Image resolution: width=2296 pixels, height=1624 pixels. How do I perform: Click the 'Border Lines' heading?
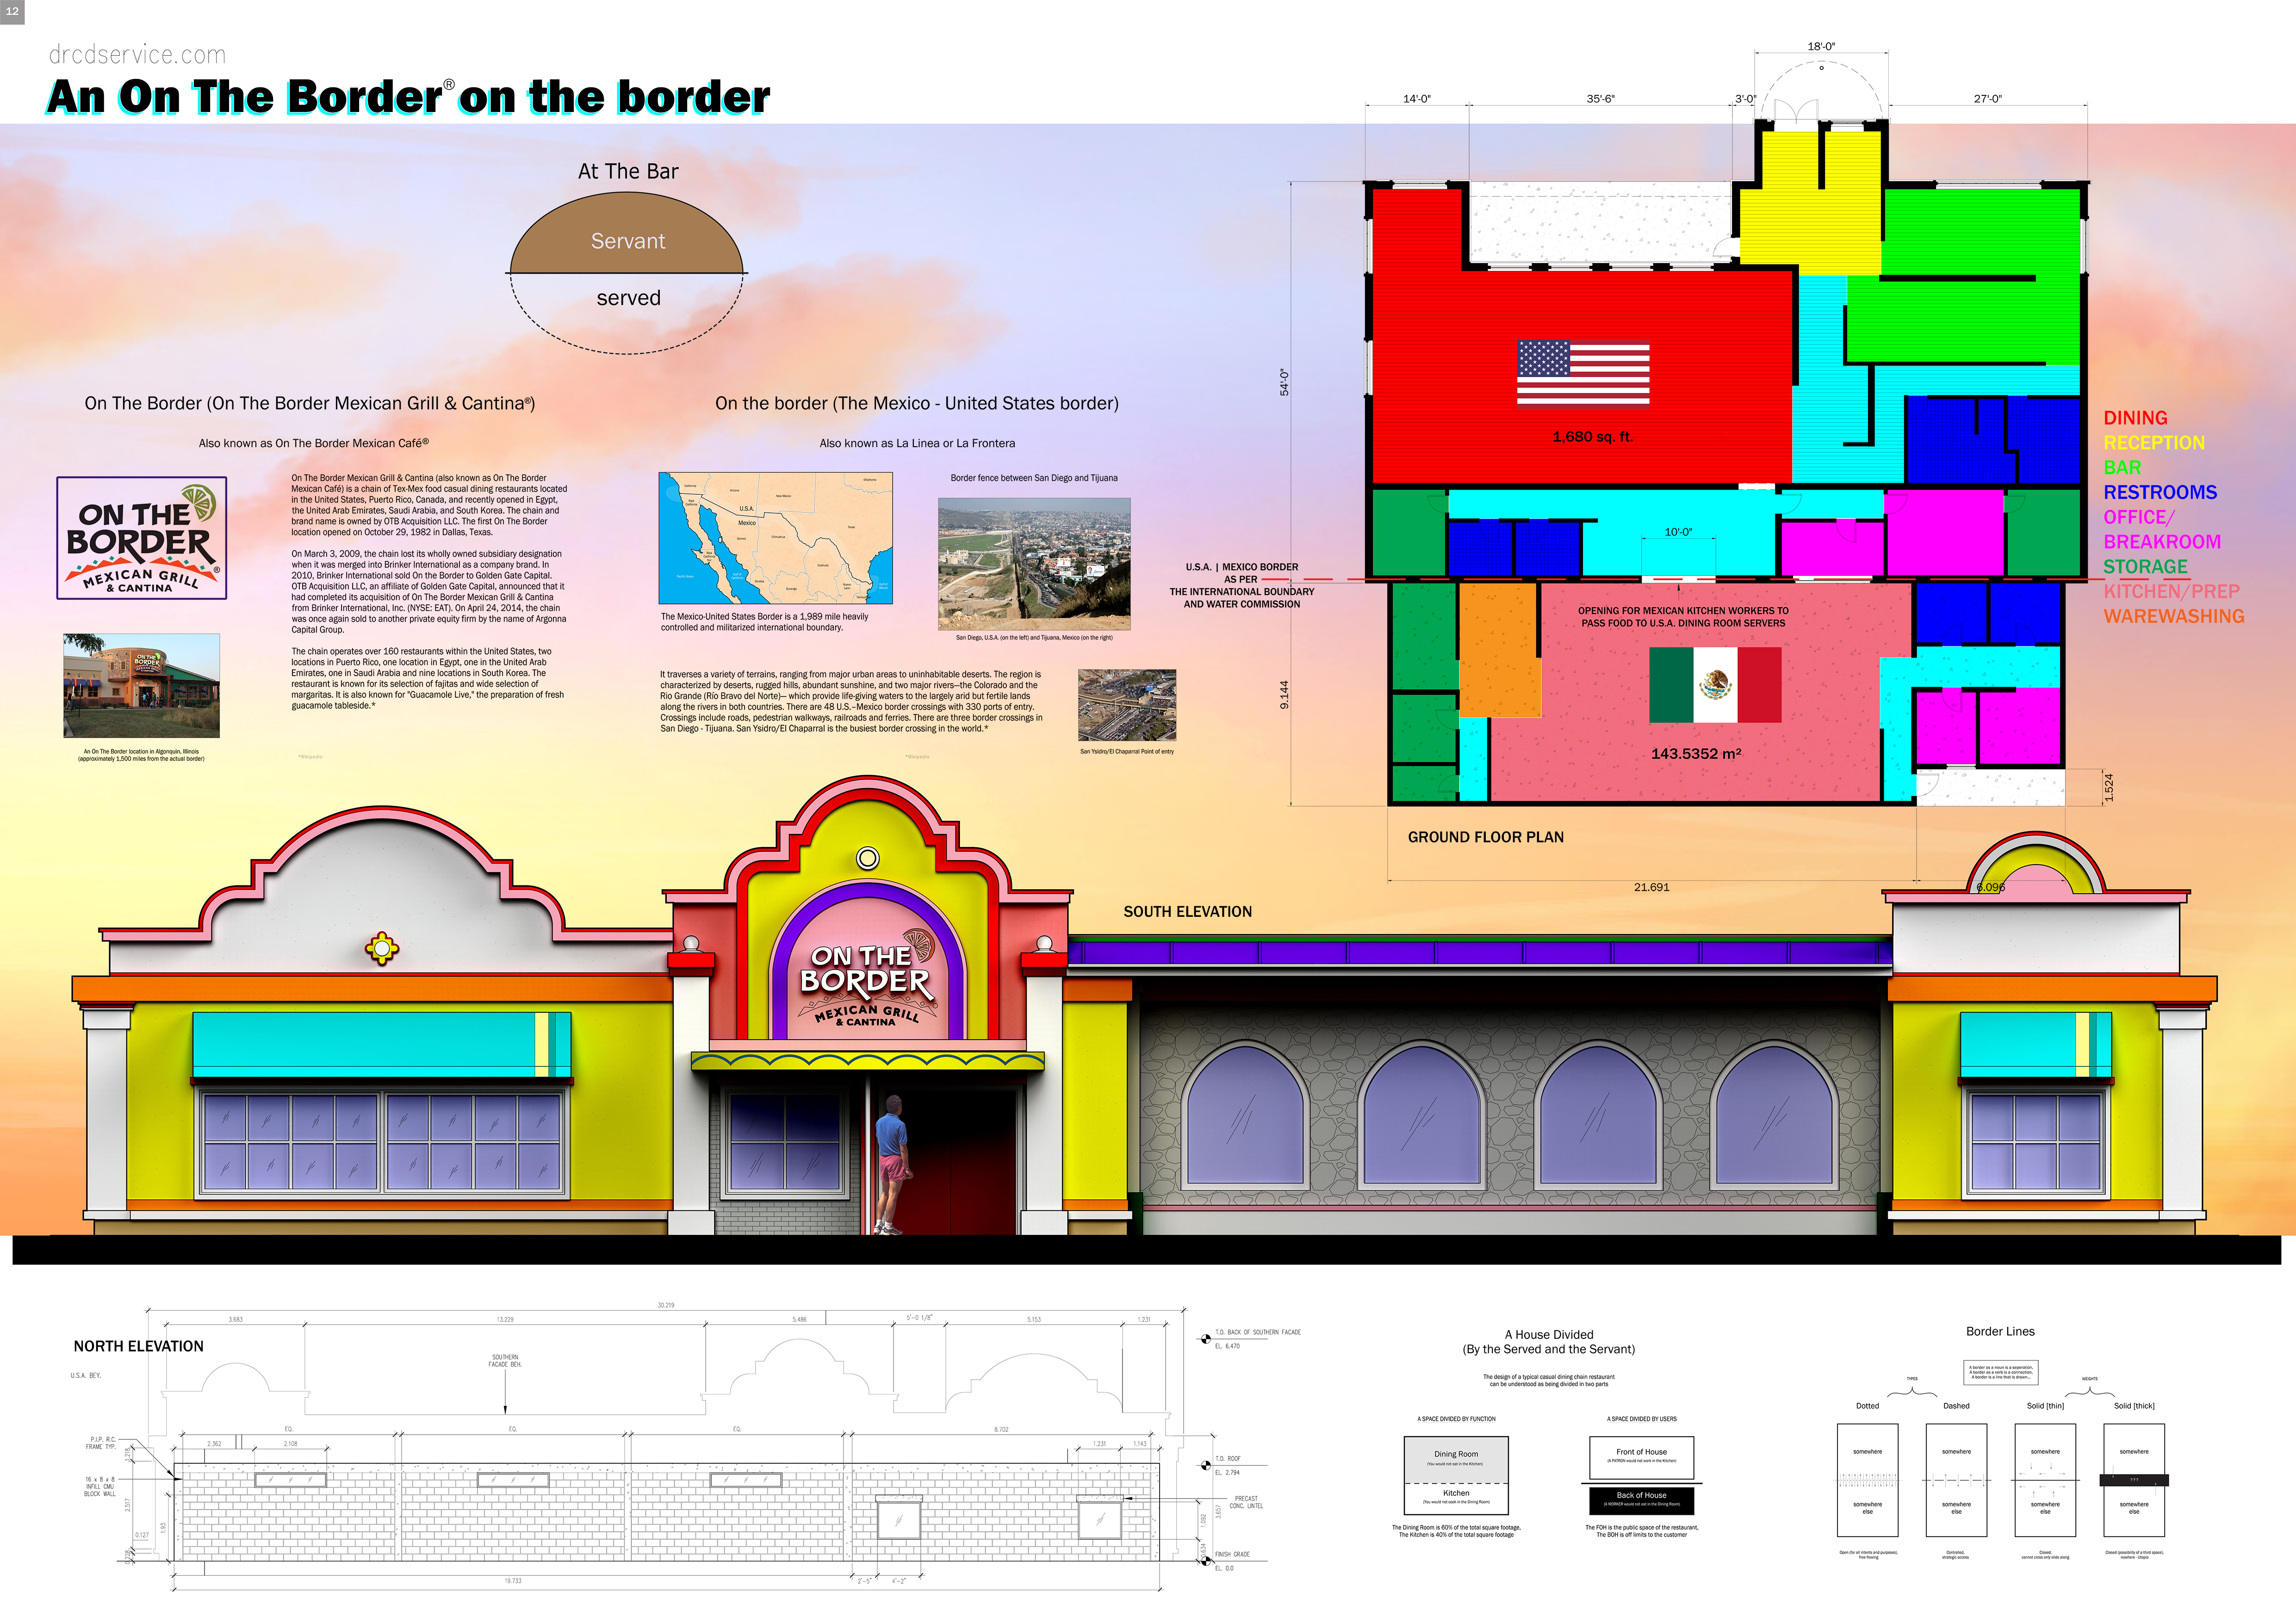pos(2000,1331)
